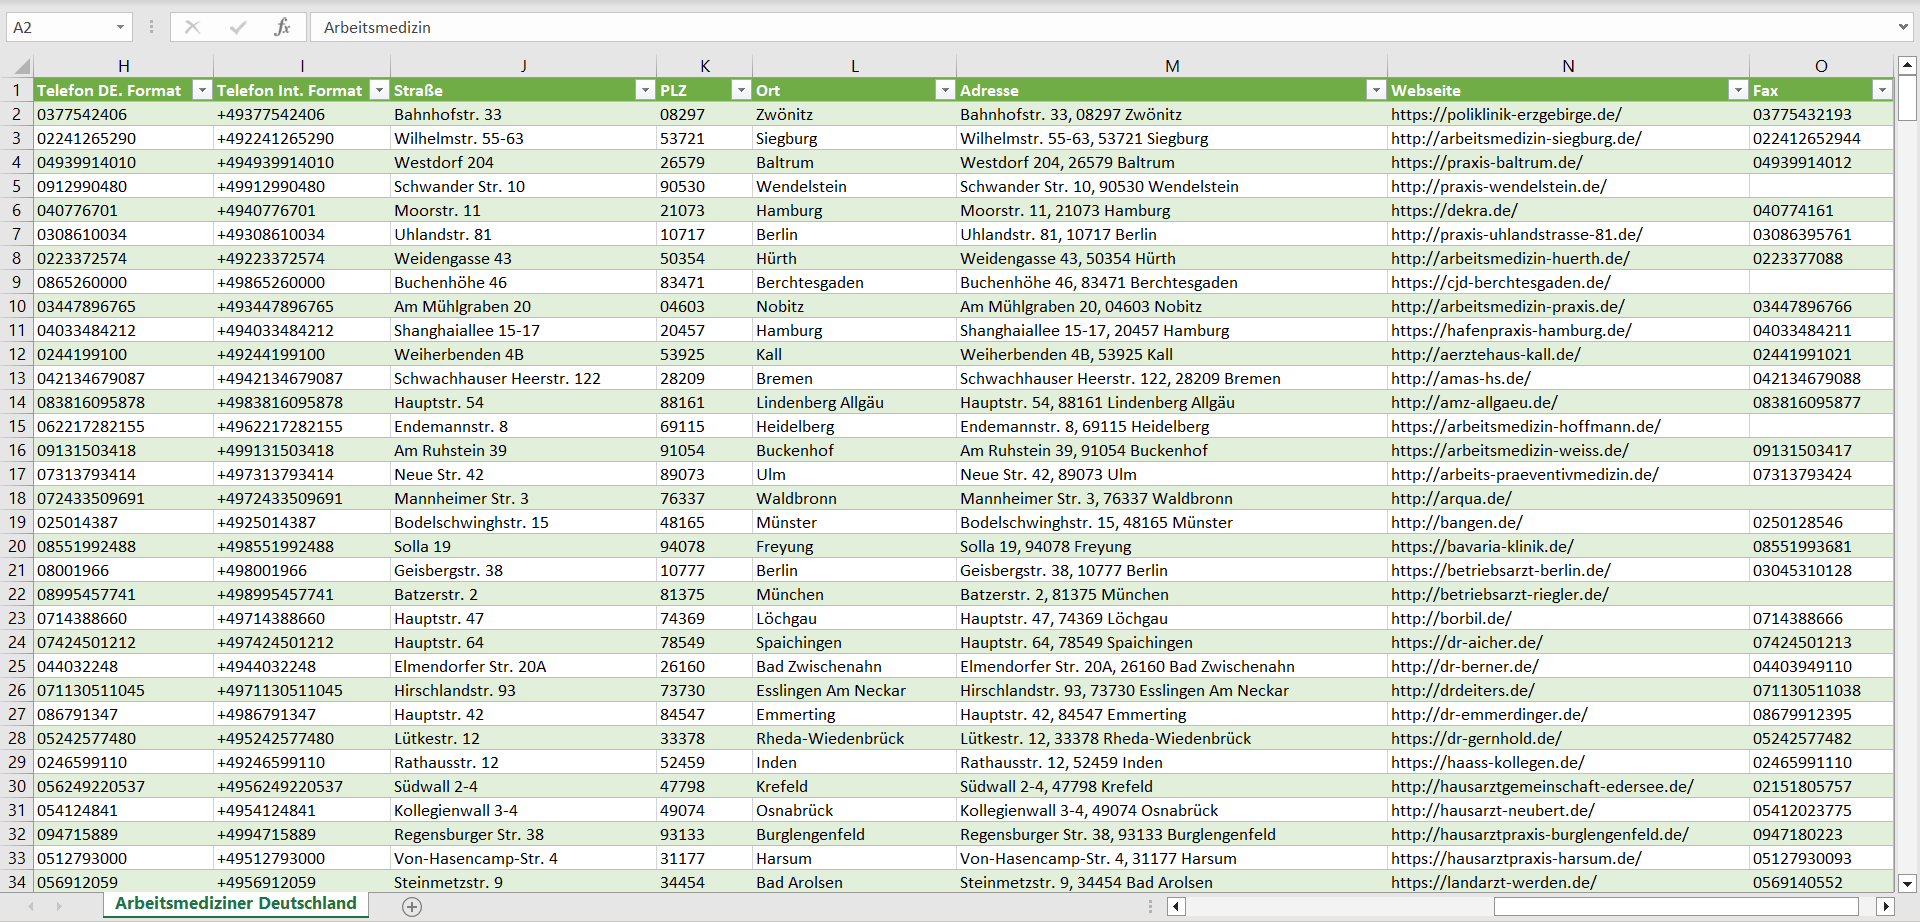Image resolution: width=1920 pixels, height=922 pixels.
Task: Open filter dropdown for Webseite column
Action: coord(1738,90)
